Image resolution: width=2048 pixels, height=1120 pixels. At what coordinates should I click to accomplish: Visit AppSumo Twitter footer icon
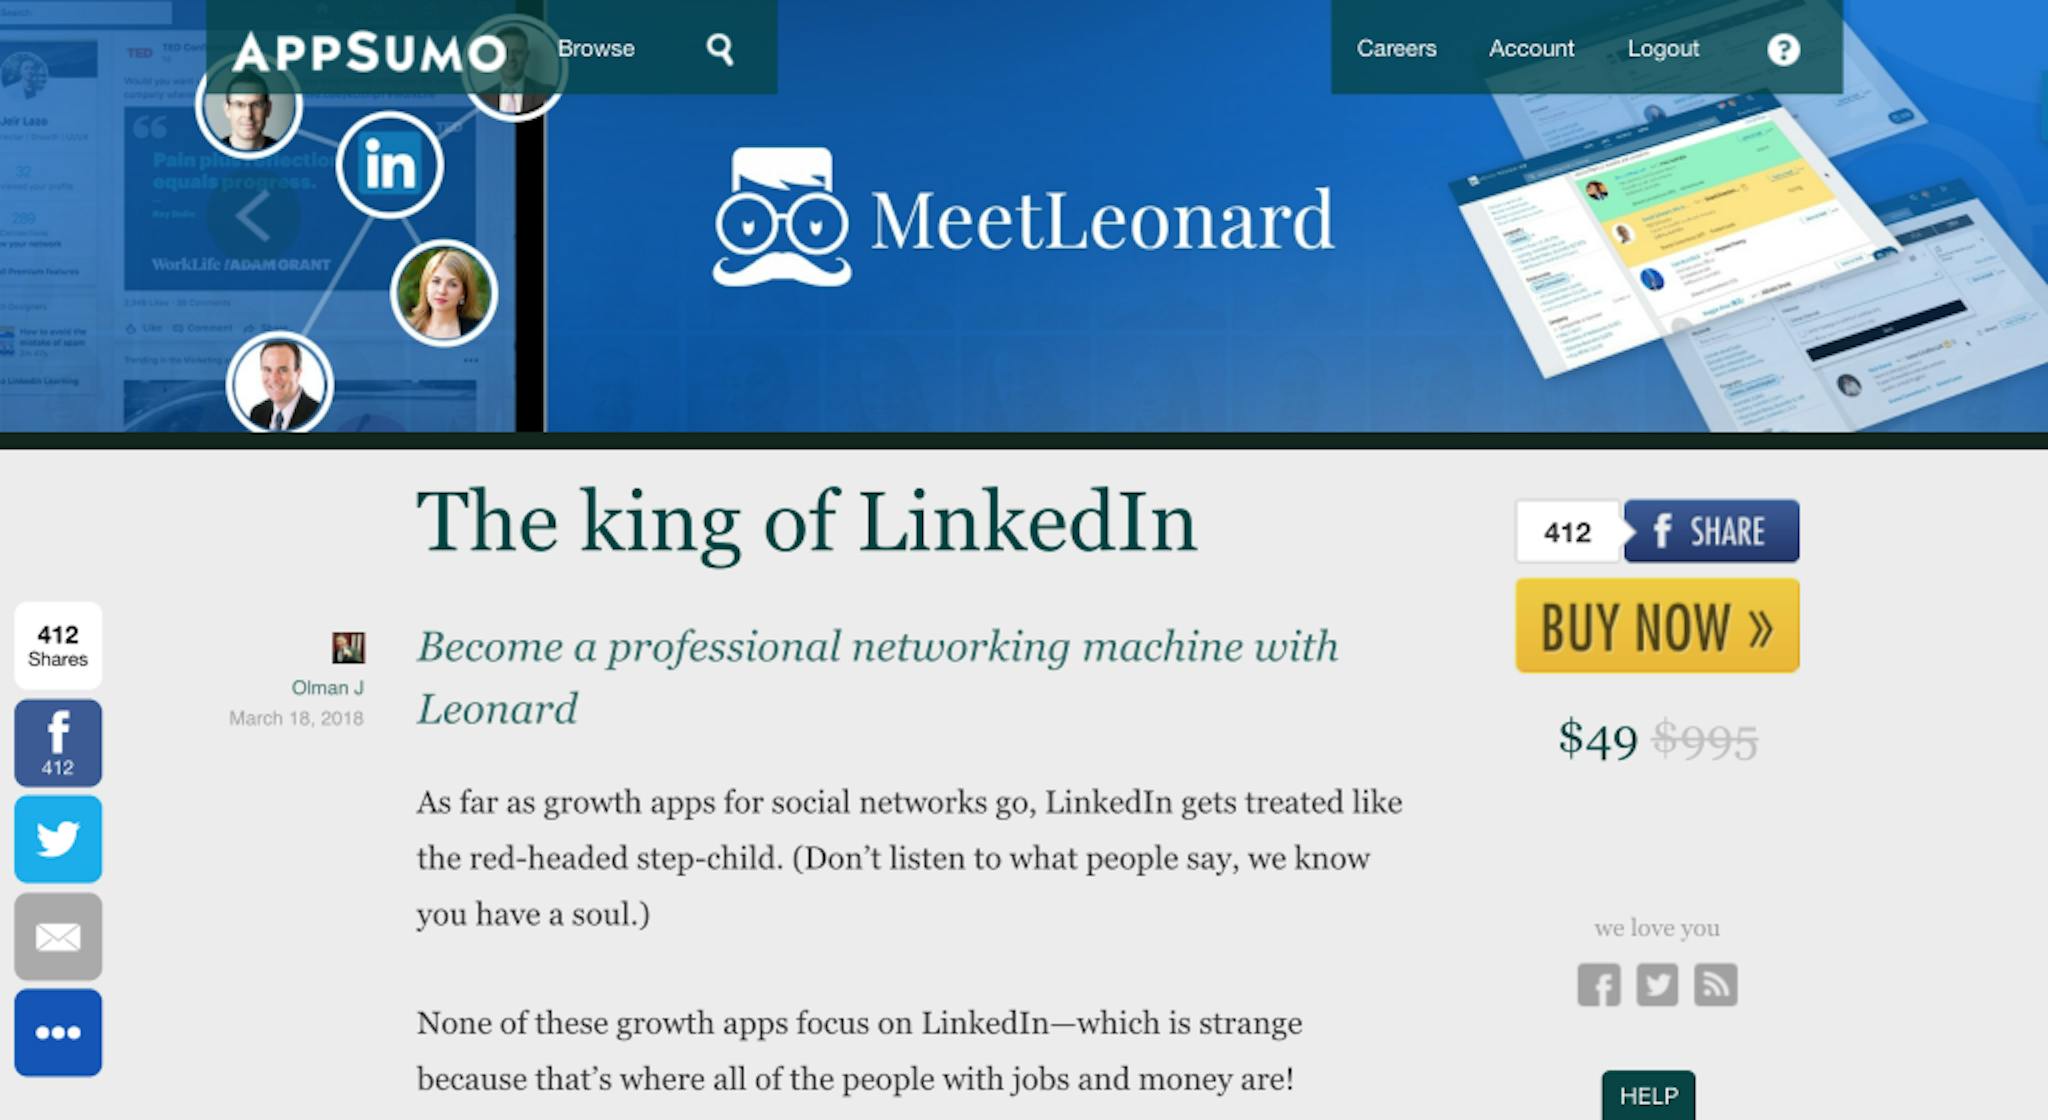coord(1657,985)
